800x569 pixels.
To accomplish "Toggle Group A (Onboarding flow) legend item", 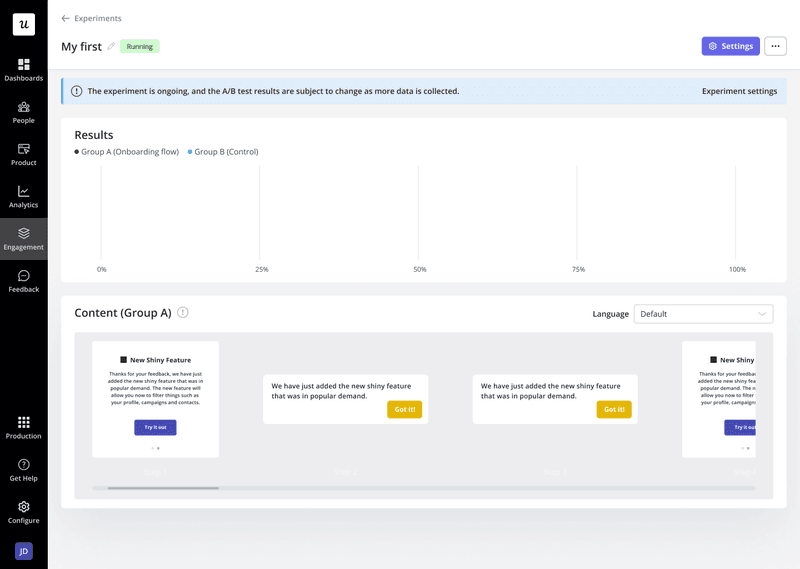I will 127,152.
